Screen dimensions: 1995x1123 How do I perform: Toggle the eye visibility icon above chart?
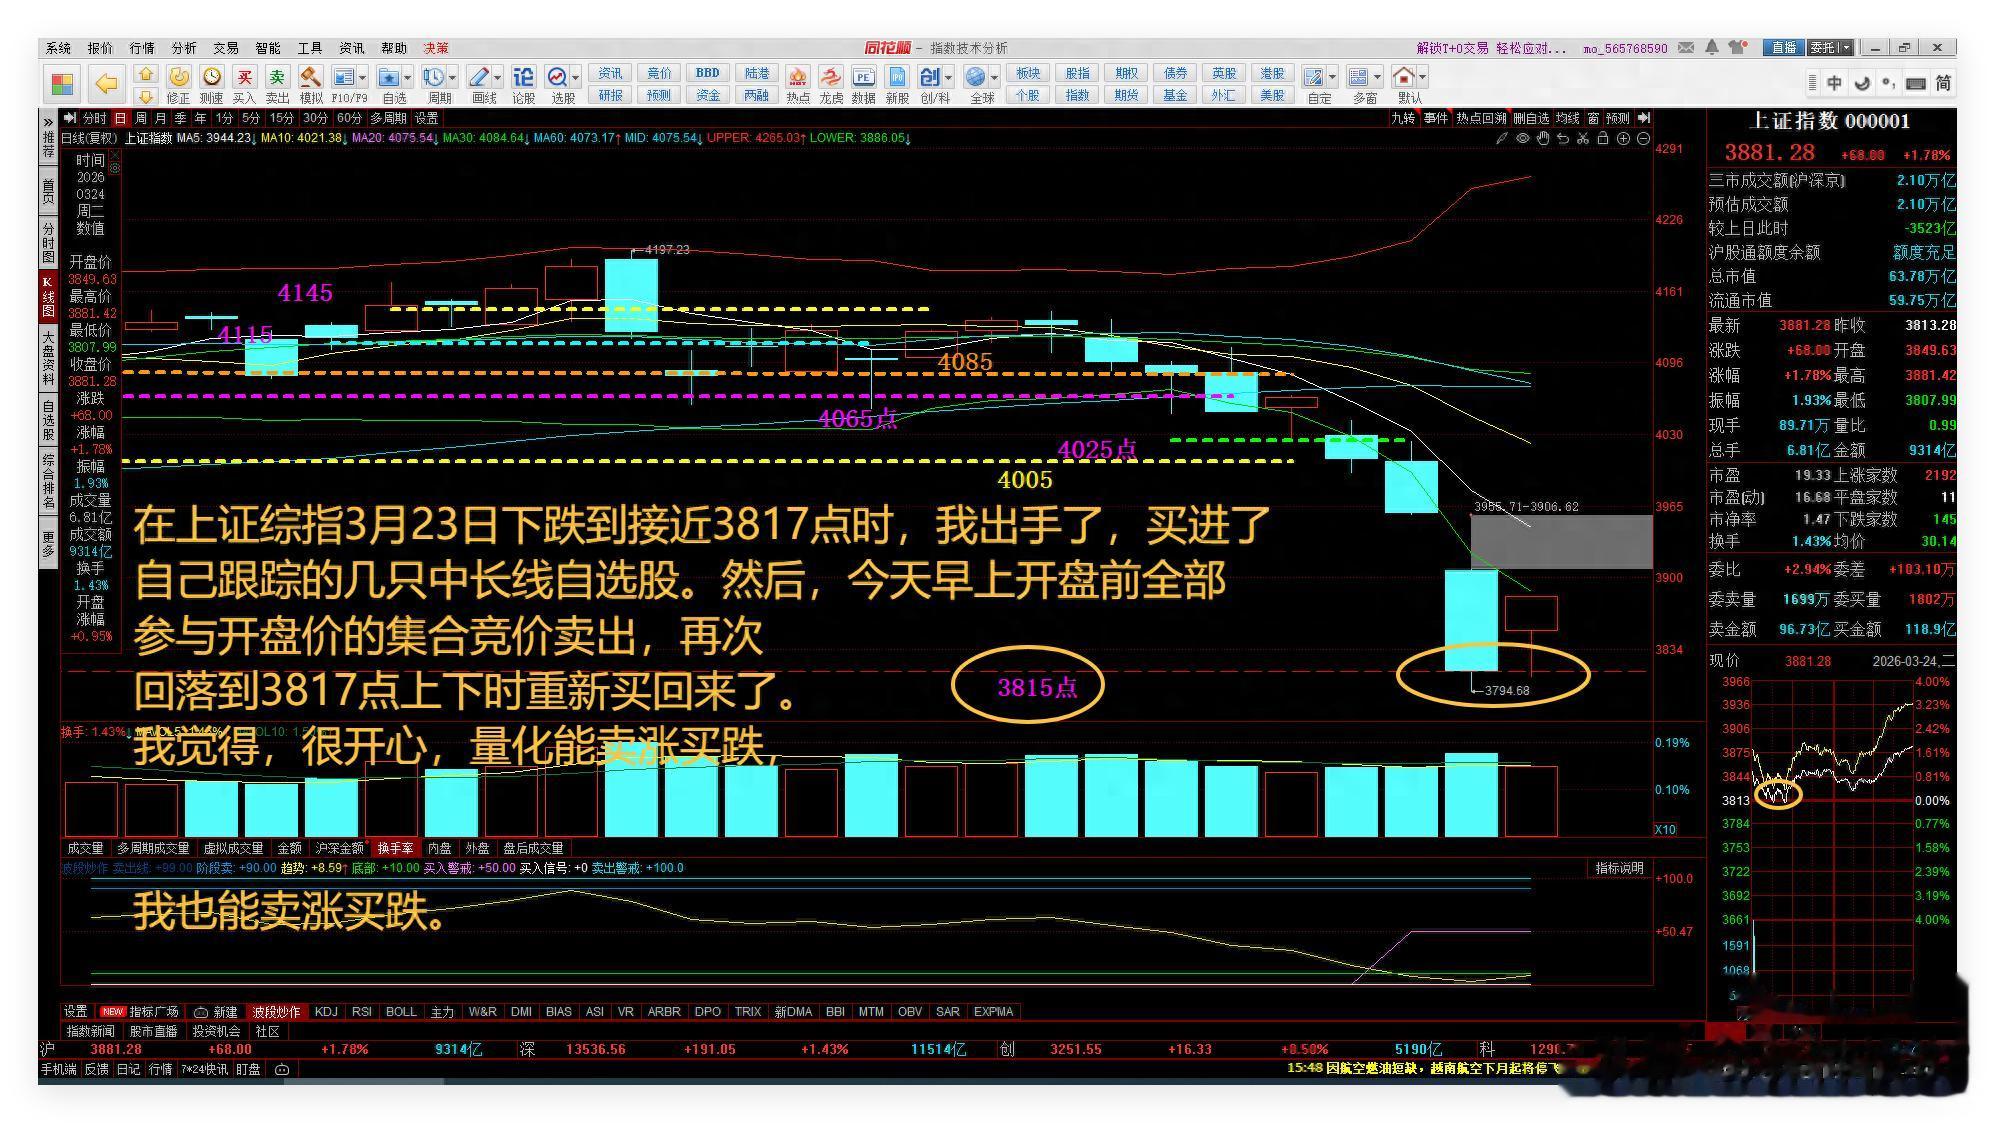1522,139
